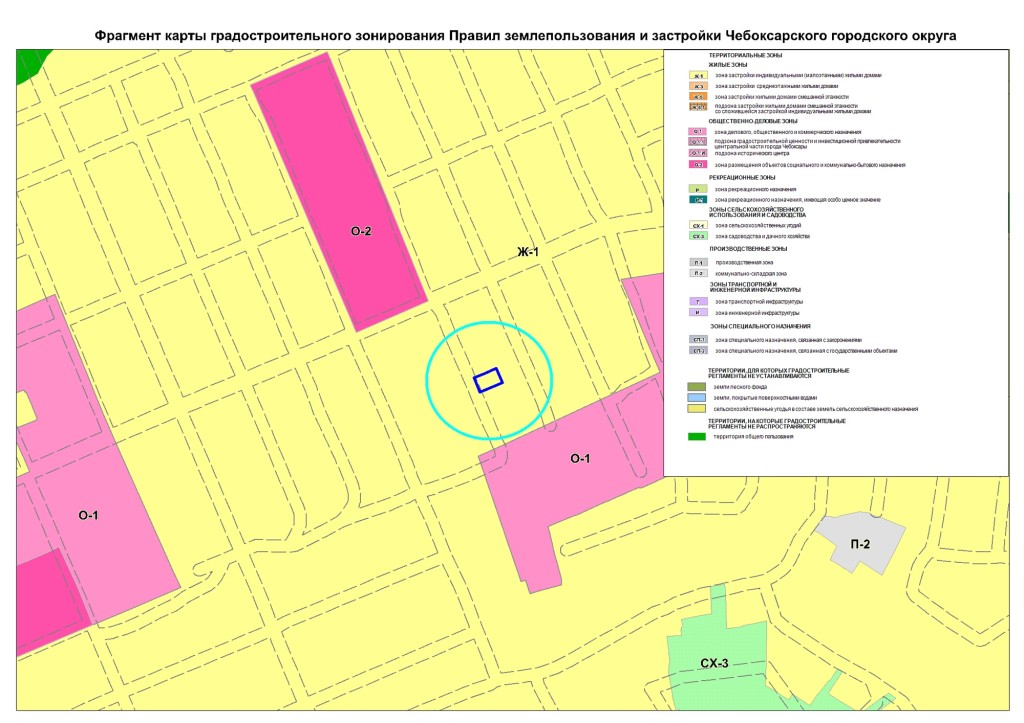Click the Ж-1 yellow swatch in the legend
The height and width of the screenshot is (723, 1024).
699,76
